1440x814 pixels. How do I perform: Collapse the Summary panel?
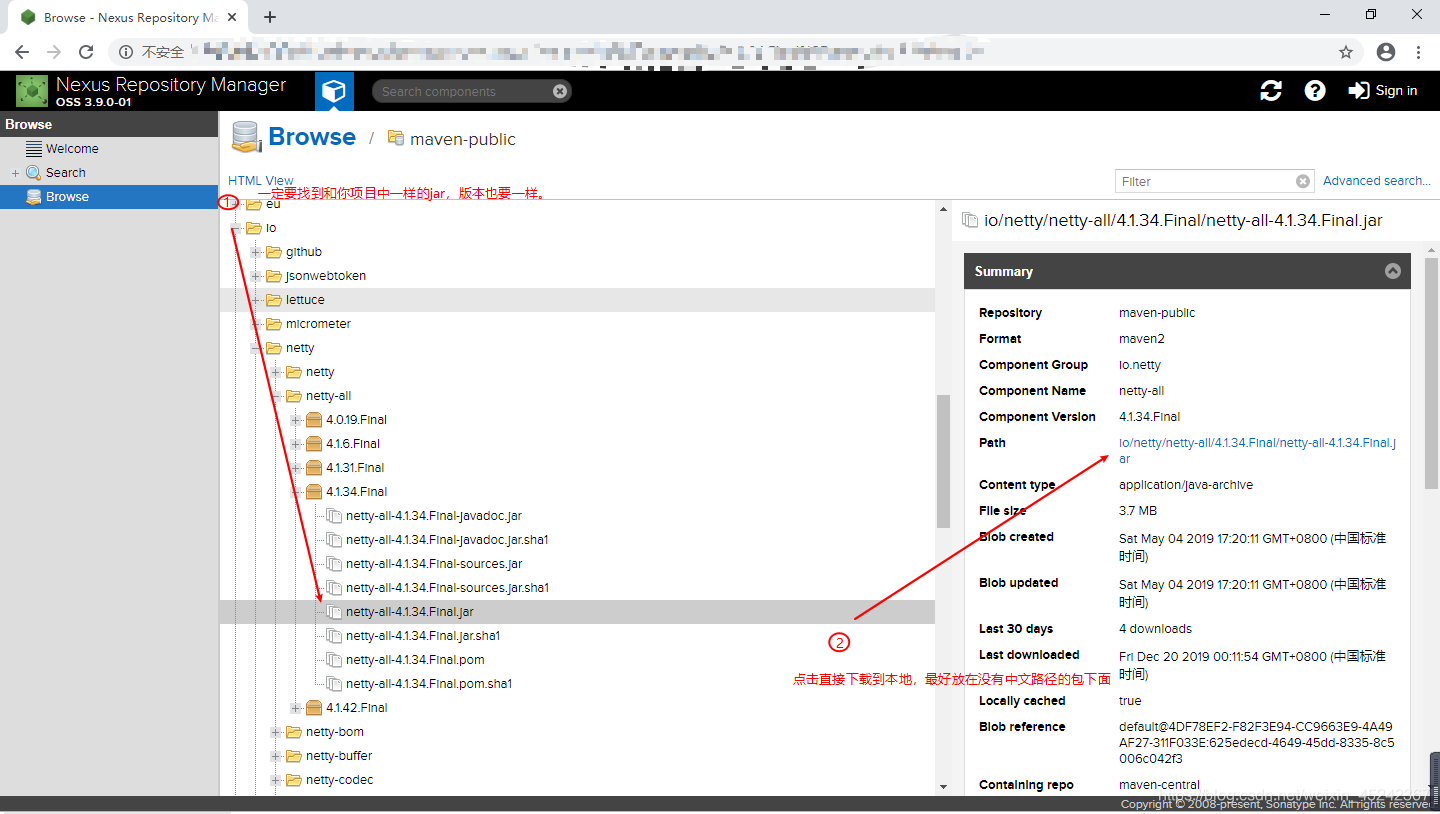(x=1392, y=271)
